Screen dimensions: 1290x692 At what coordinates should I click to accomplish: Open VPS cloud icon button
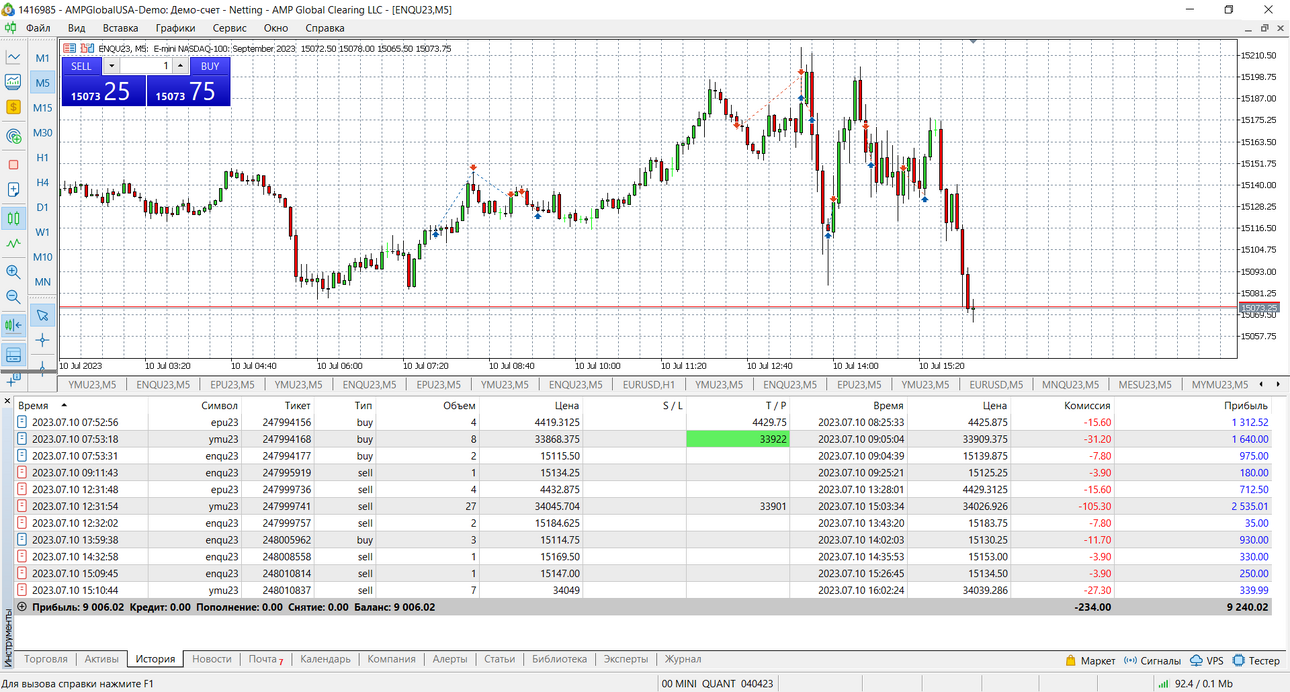click(1207, 660)
